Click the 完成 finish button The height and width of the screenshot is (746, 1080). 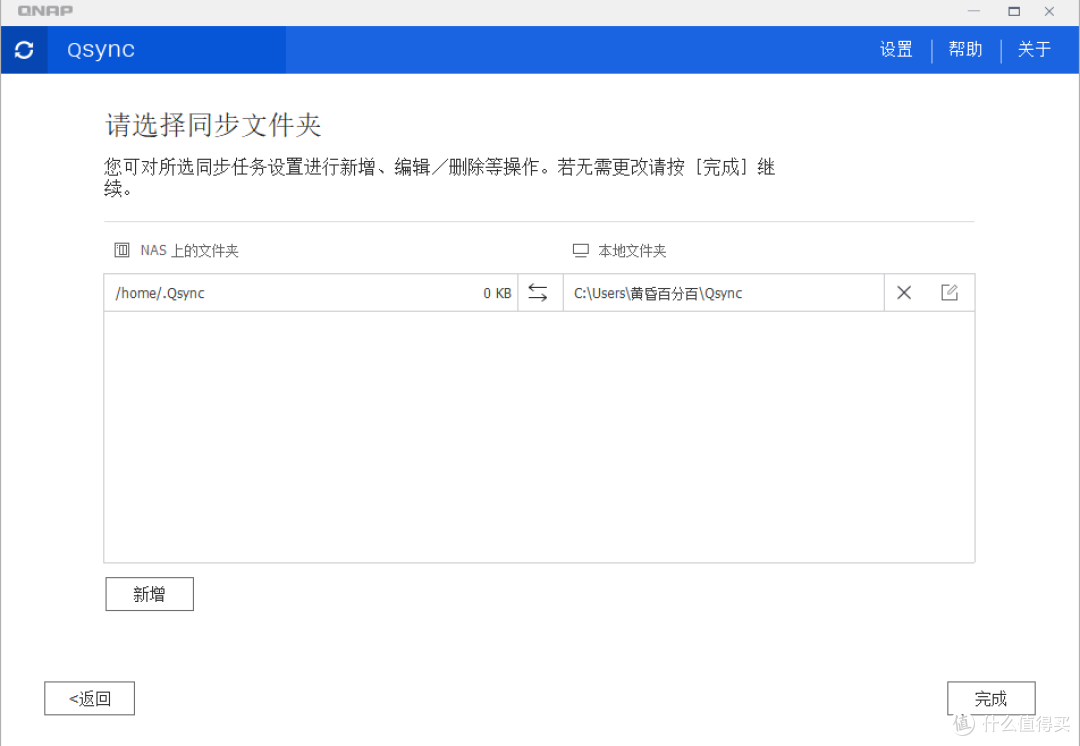[x=991, y=698]
